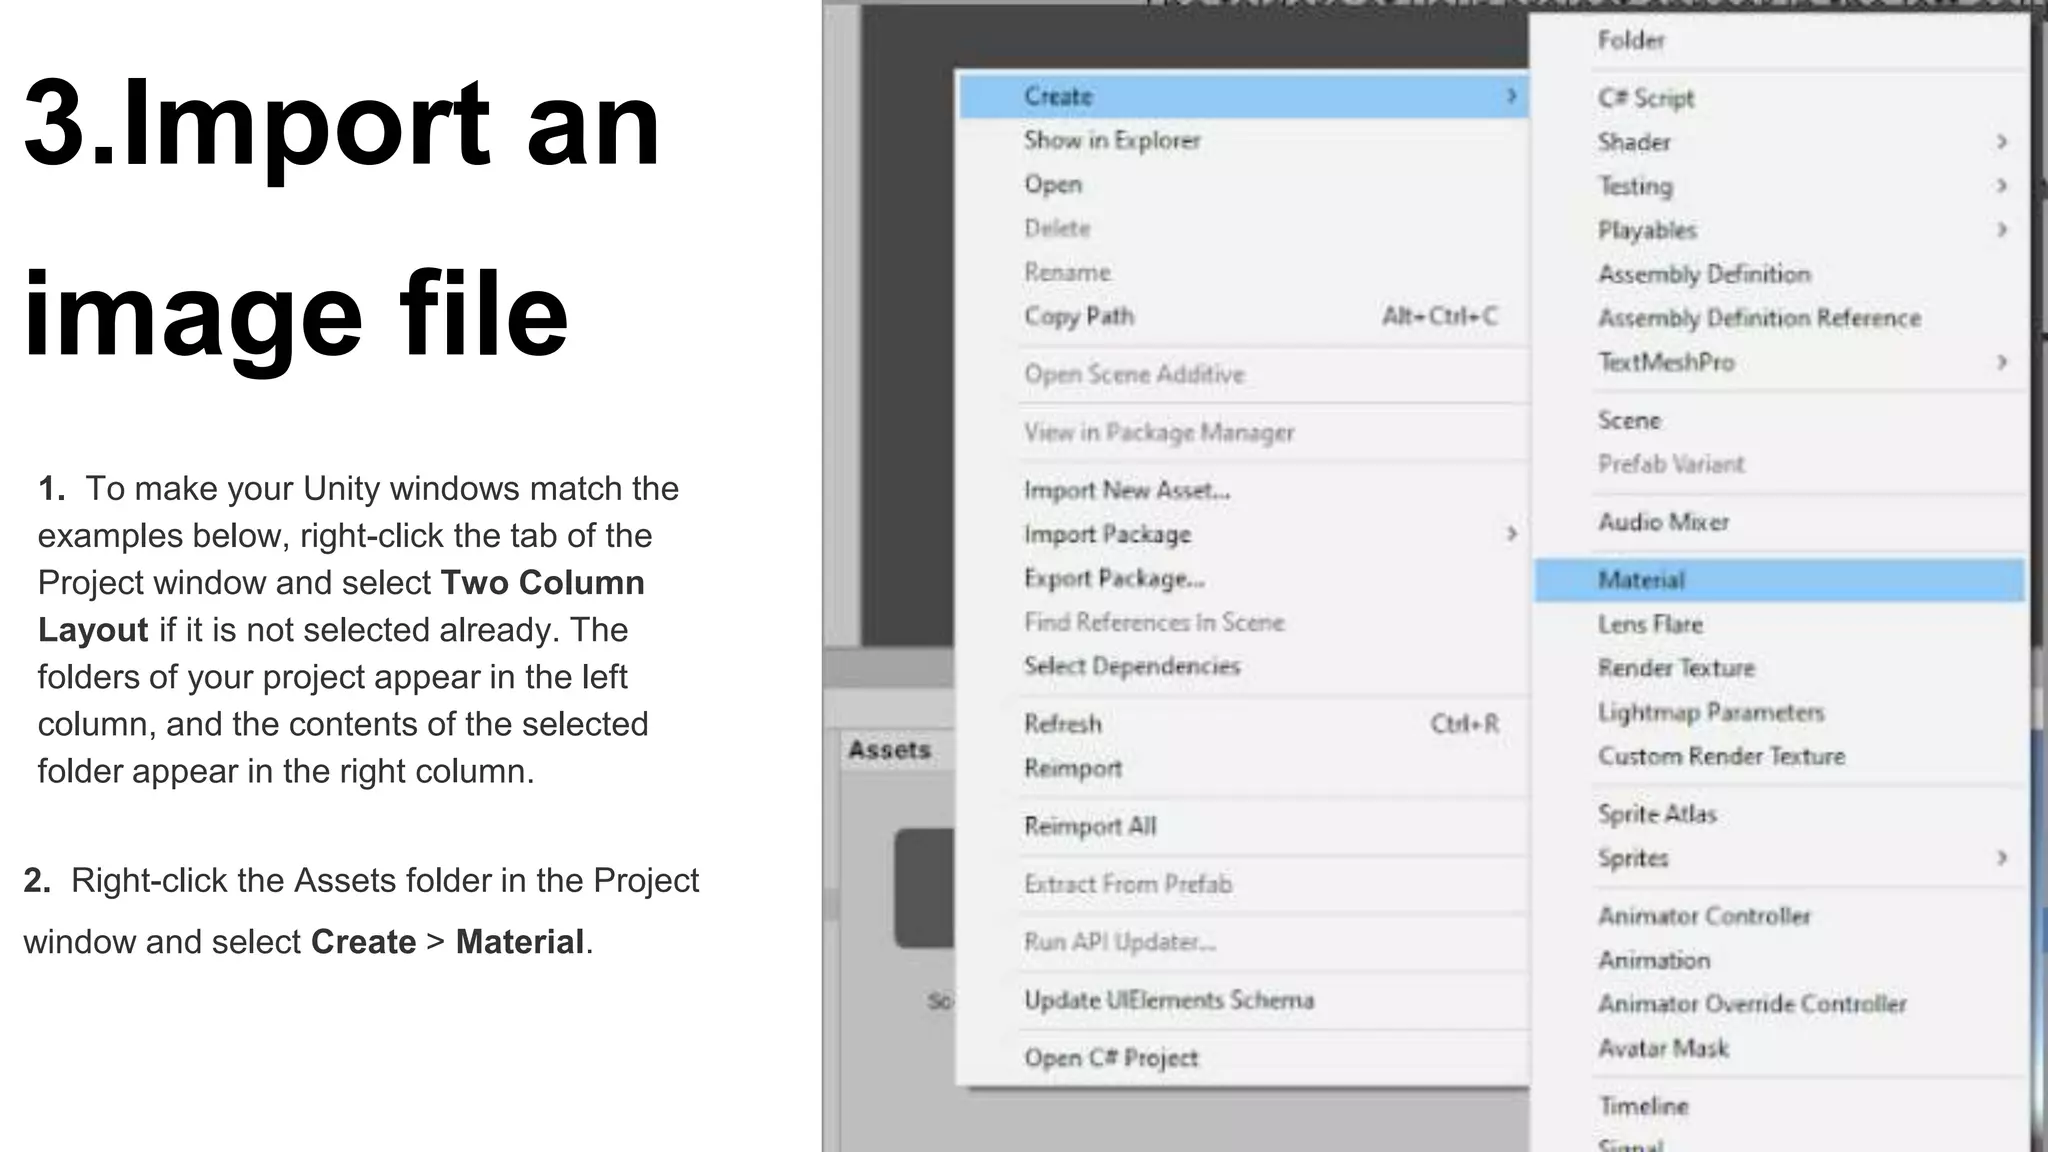Open the Import Package submenu
Image resolution: width=2048 pixels, height=1152 pixels.
point(1243,534)
